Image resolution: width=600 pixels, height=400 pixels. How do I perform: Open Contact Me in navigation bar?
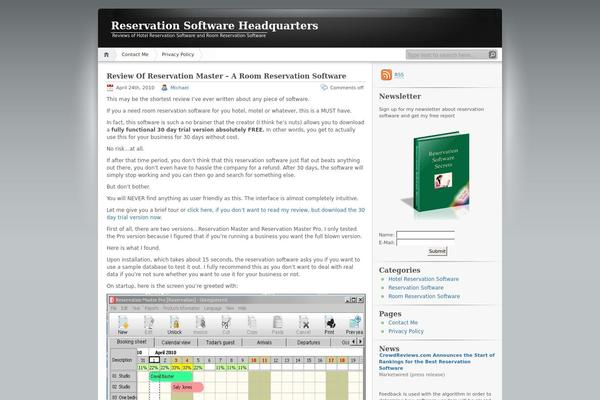(x=135, y=55)
